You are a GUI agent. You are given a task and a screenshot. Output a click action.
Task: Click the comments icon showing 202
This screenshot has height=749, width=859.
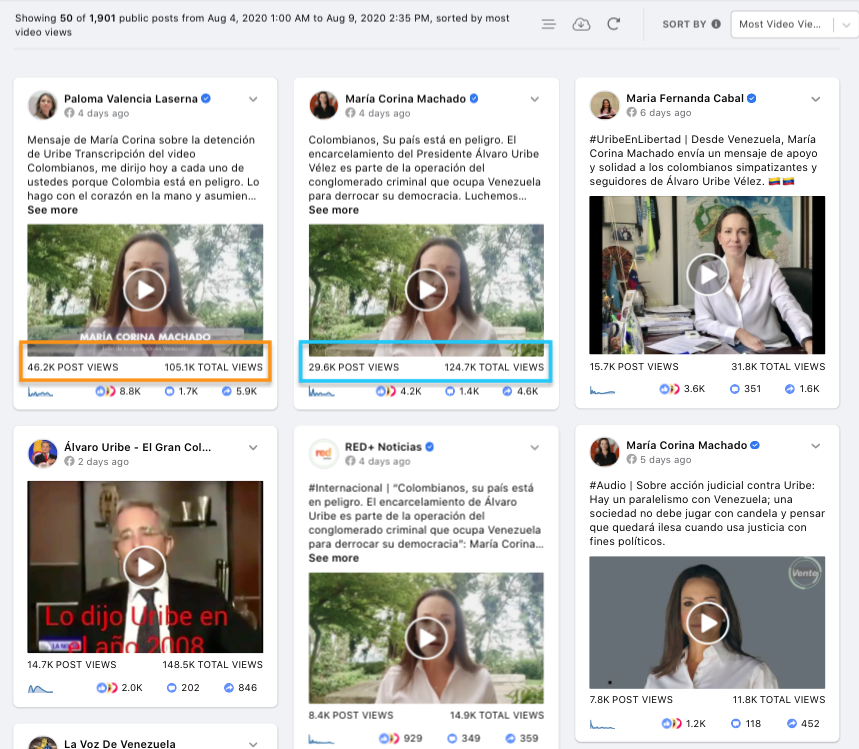coord(171,688)
